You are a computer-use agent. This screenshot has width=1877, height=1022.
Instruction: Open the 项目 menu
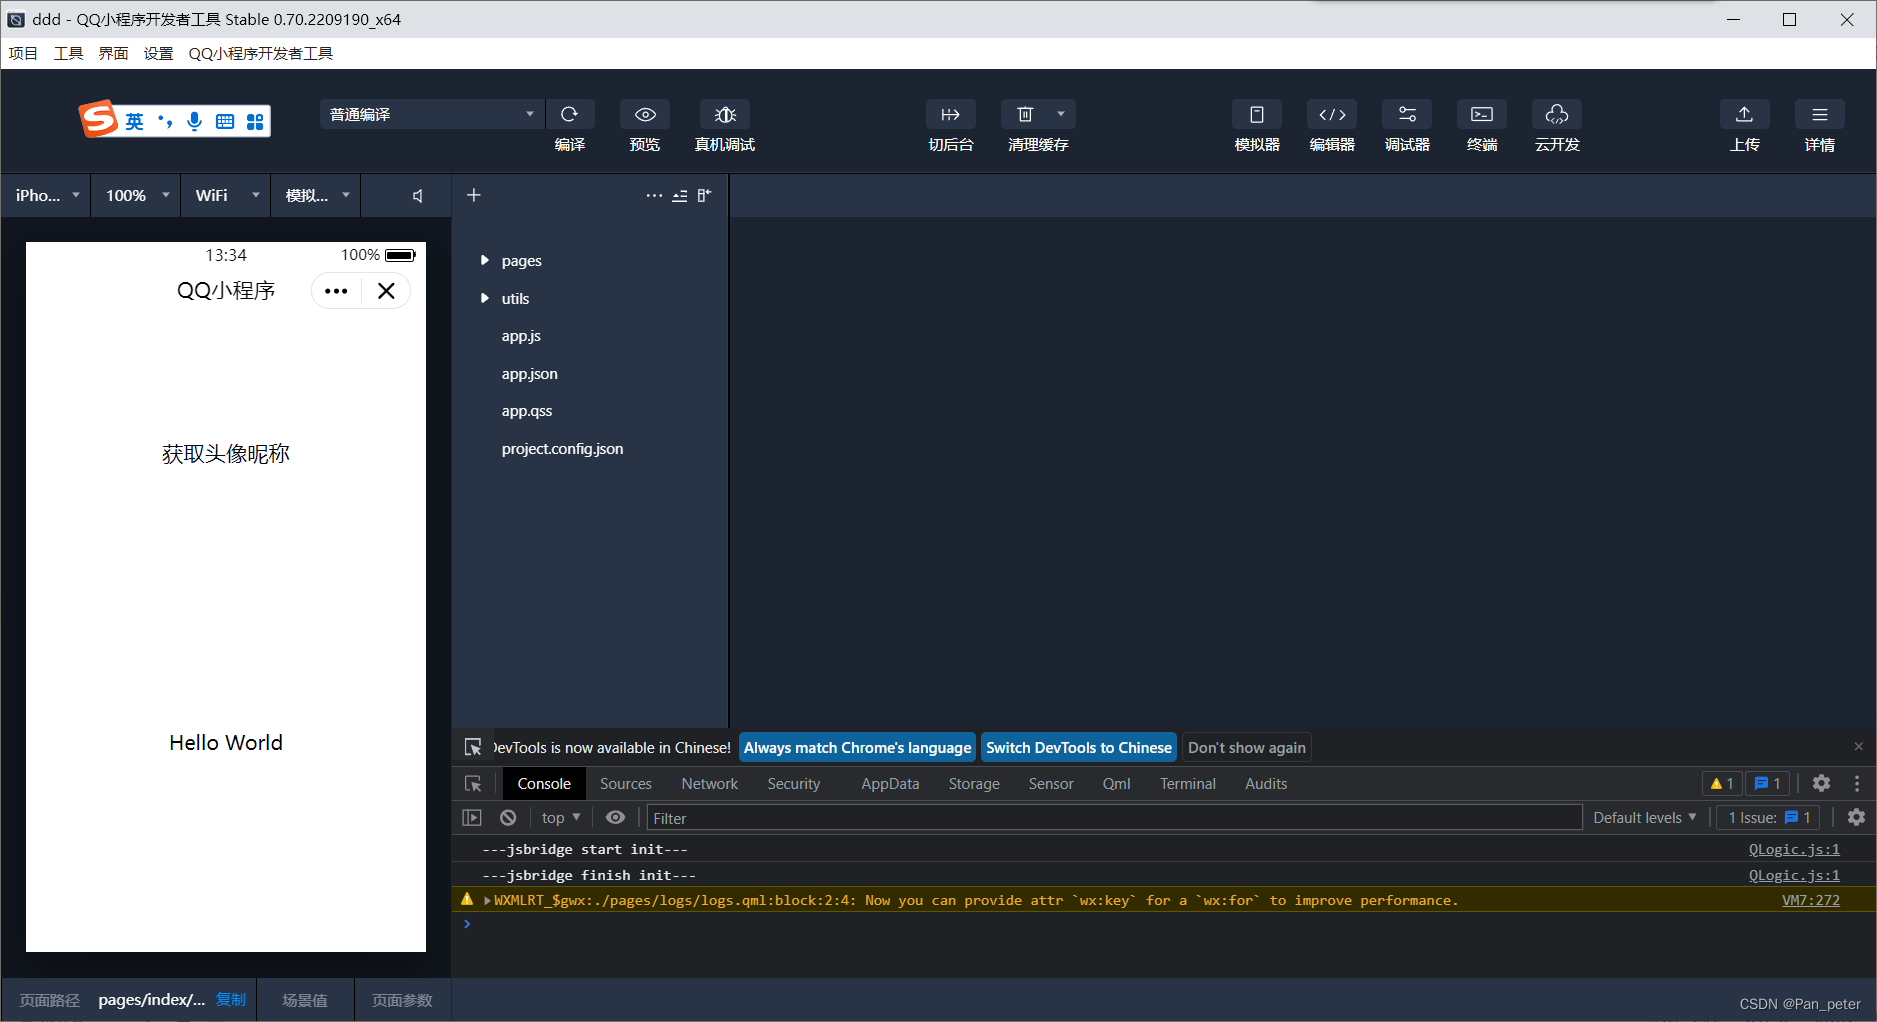click(x=23, y=53)
